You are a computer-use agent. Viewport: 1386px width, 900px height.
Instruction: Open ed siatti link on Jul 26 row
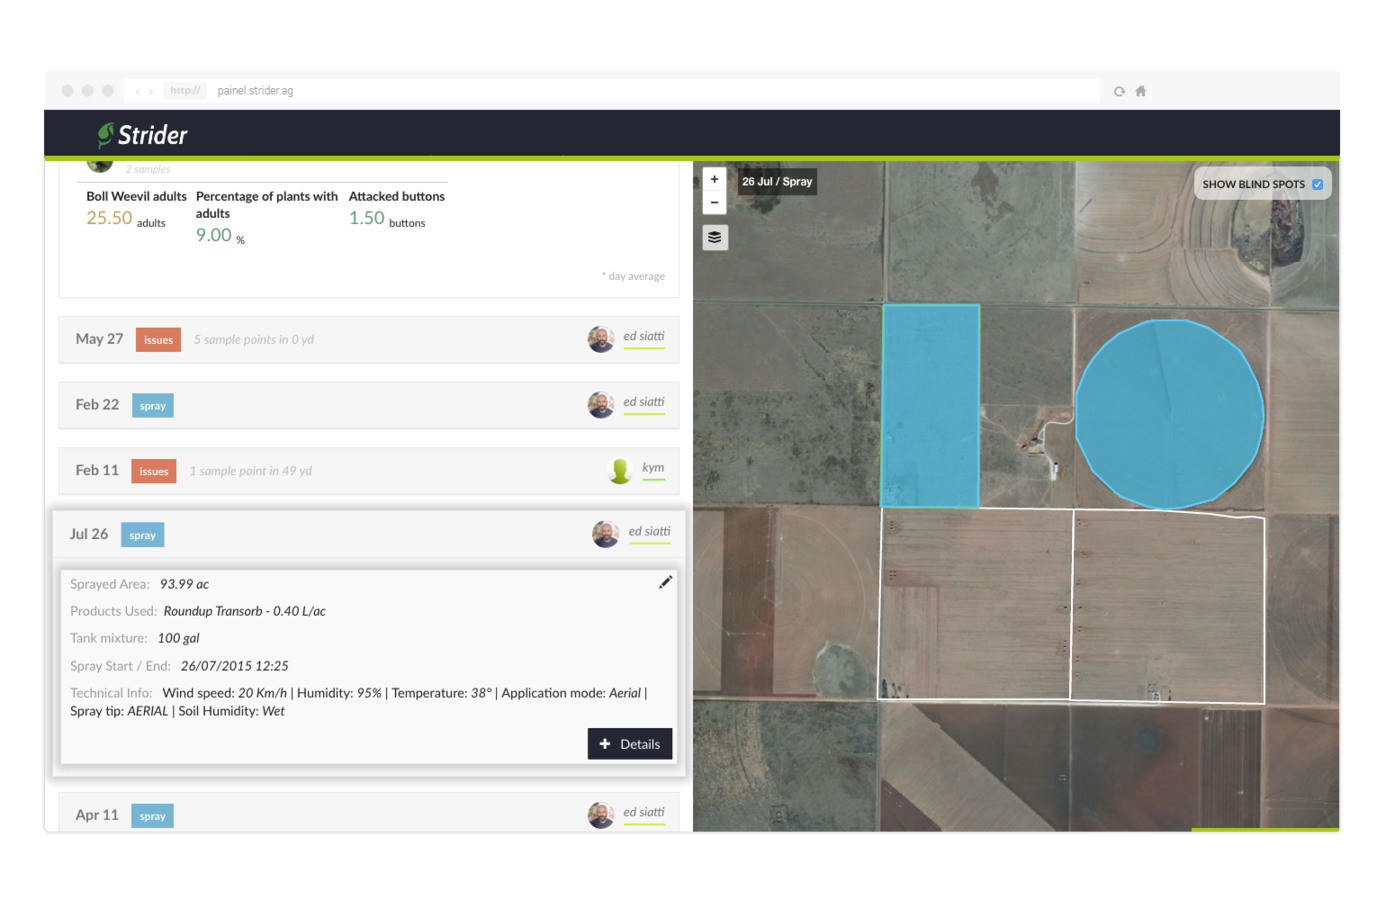tap(649, 532)
